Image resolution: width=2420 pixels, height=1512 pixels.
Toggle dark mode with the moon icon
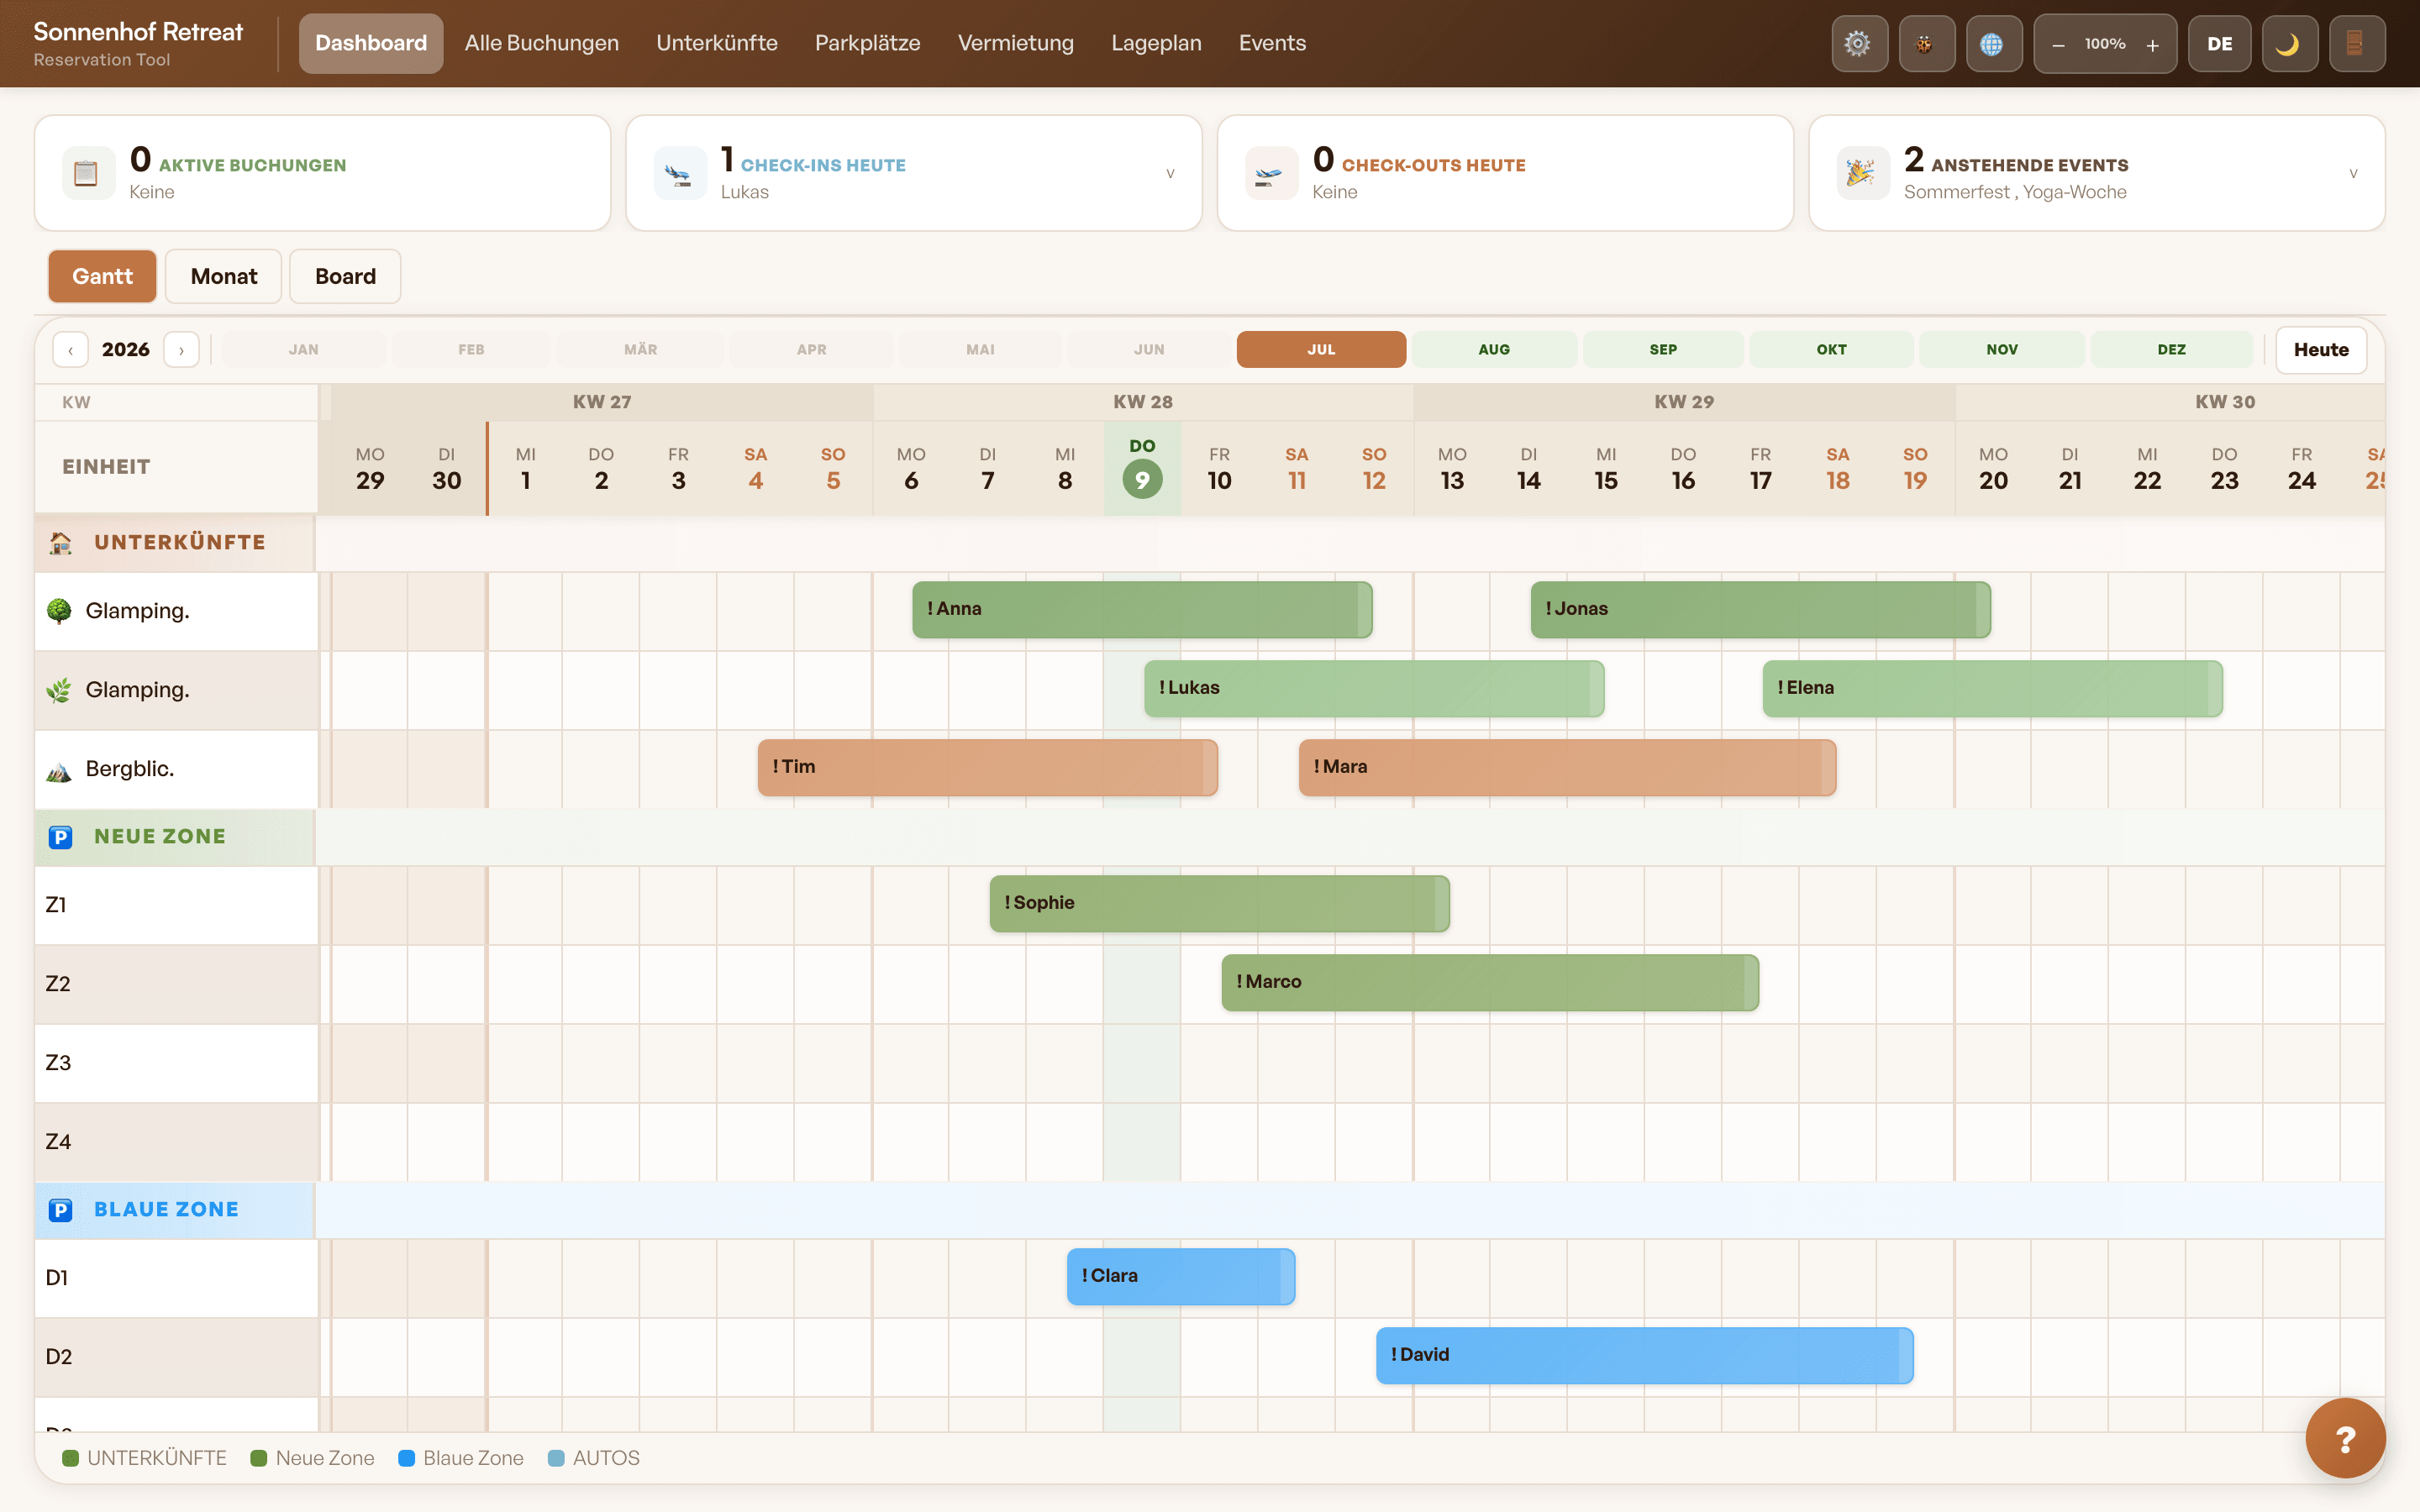coord(2289,43)
